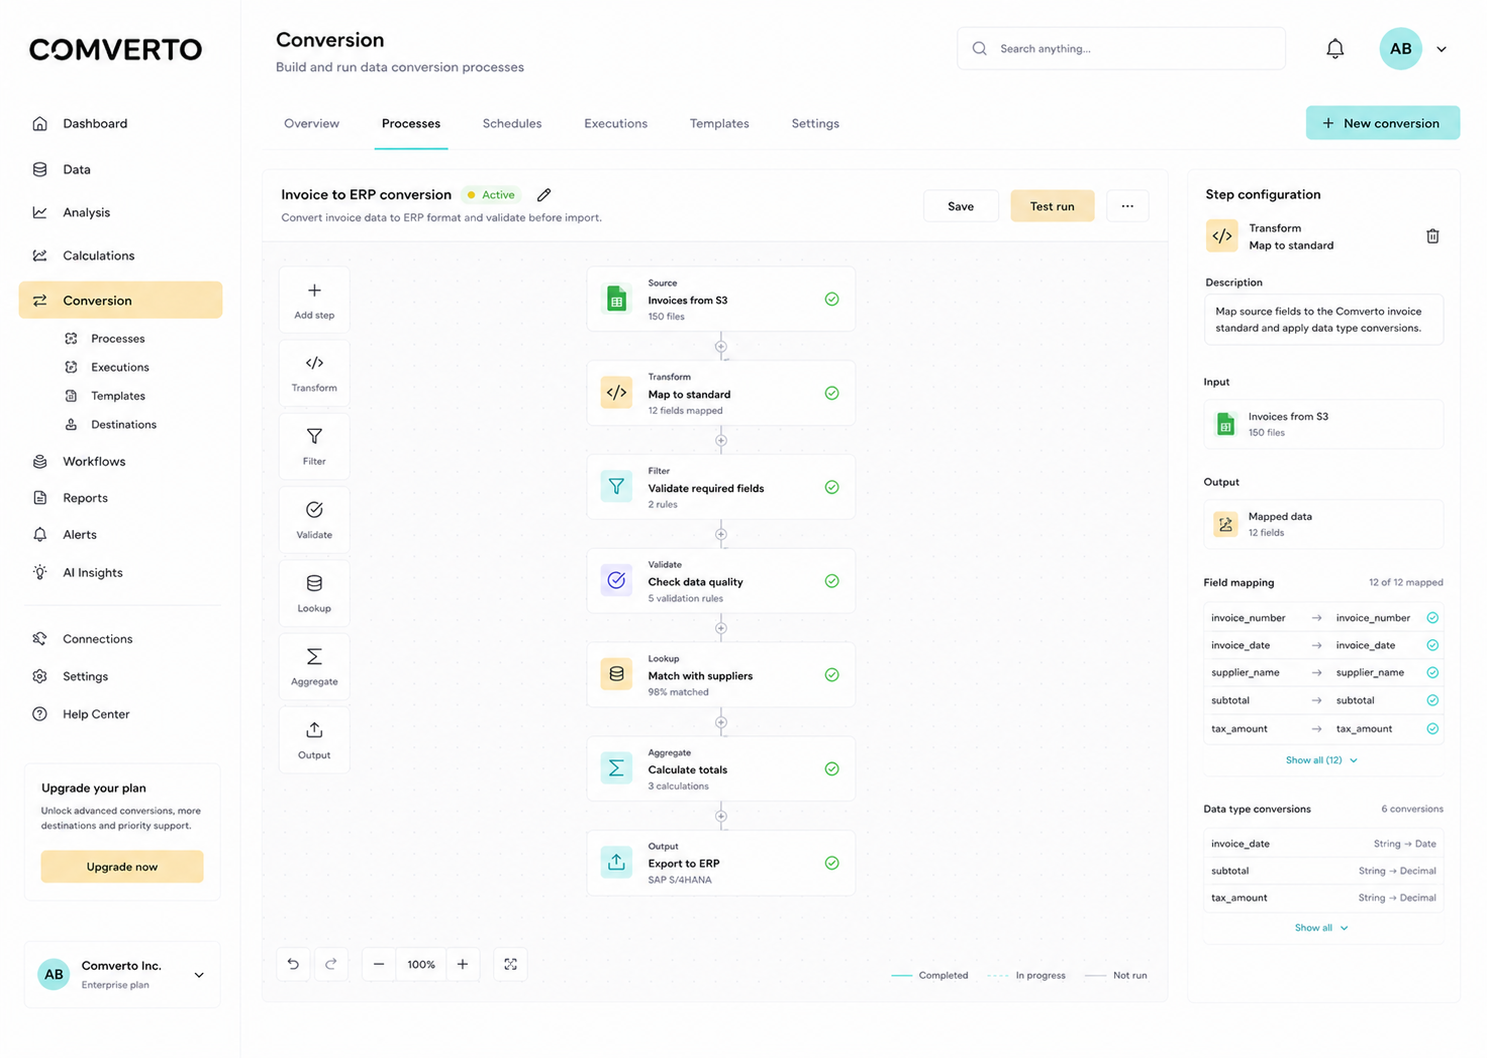Switch to the Schedules tab

[x=512, y=123]
